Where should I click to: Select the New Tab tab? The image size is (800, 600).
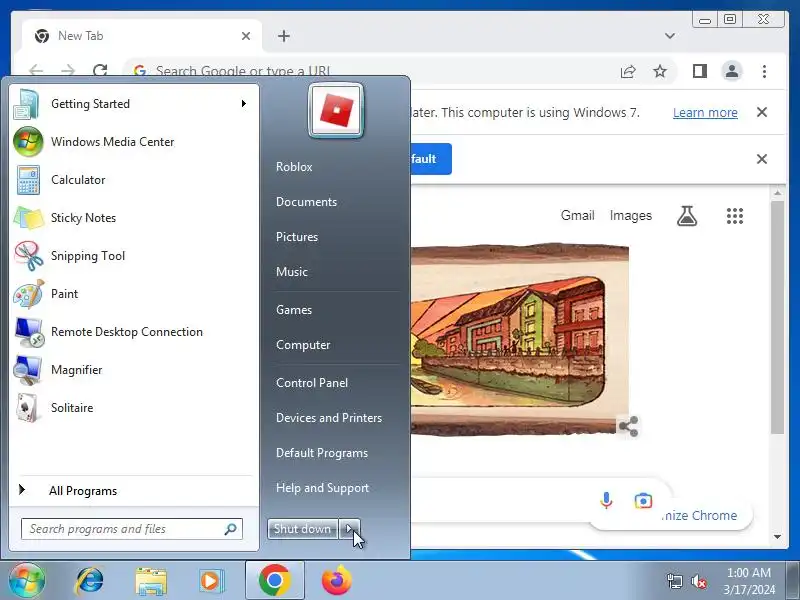tap(142, 36)
